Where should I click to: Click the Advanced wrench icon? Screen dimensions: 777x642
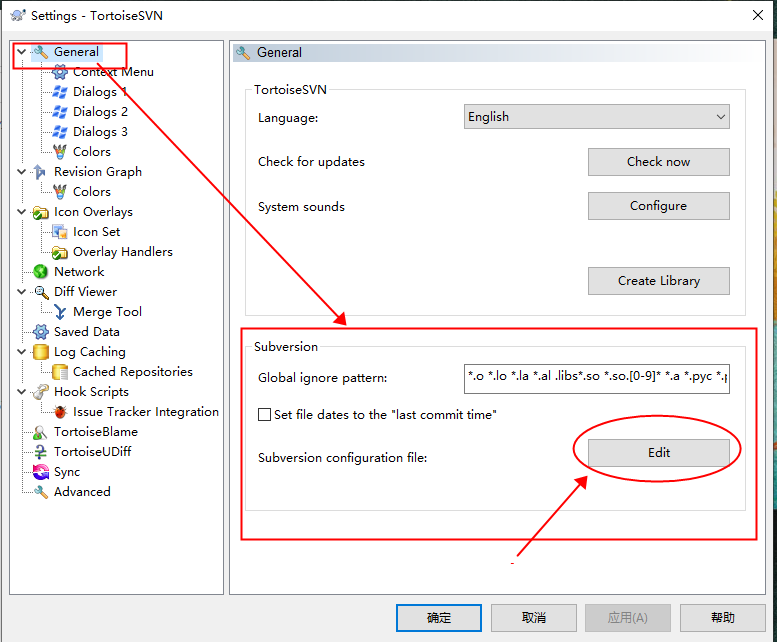(41, 492)
